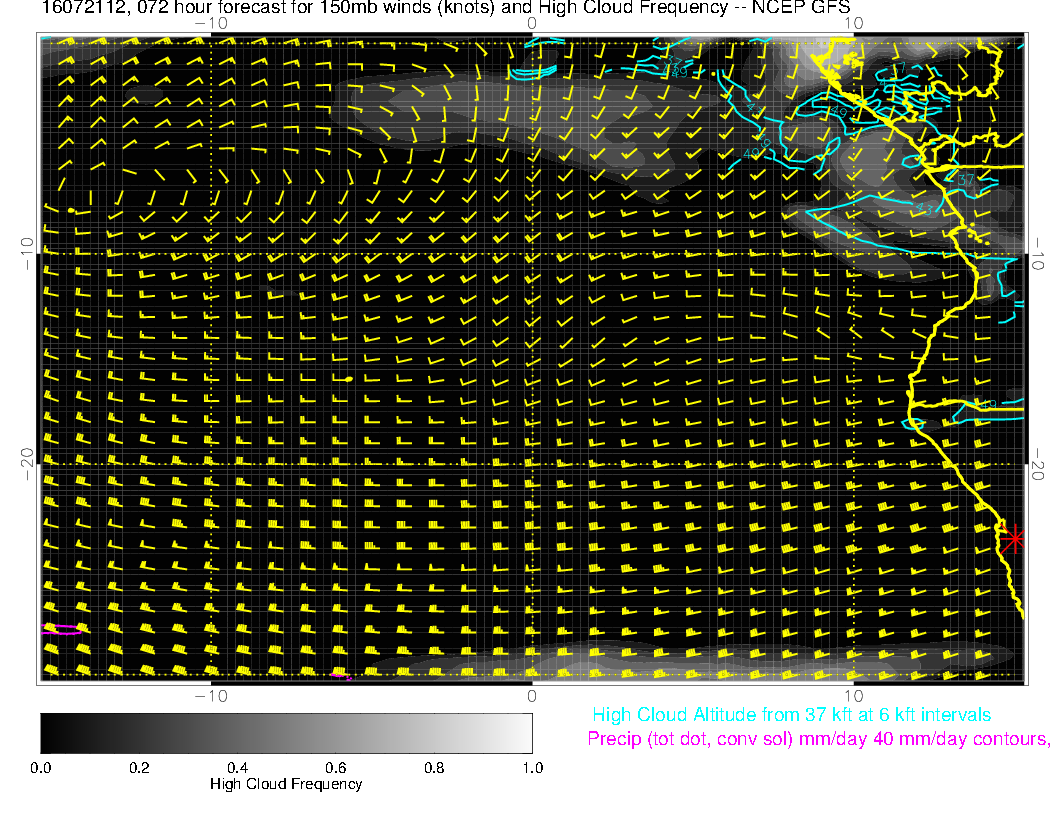Click the High Cloud Frequency colorbar caption

pyautogui.click(x=286, y=784)
